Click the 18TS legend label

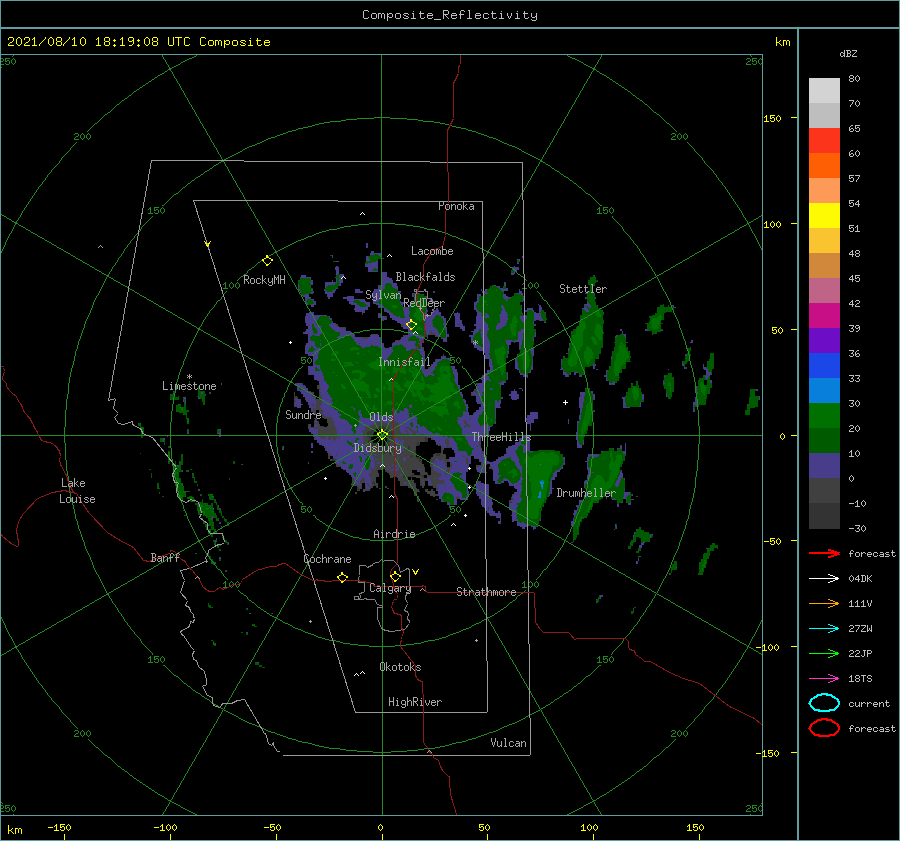860,679
